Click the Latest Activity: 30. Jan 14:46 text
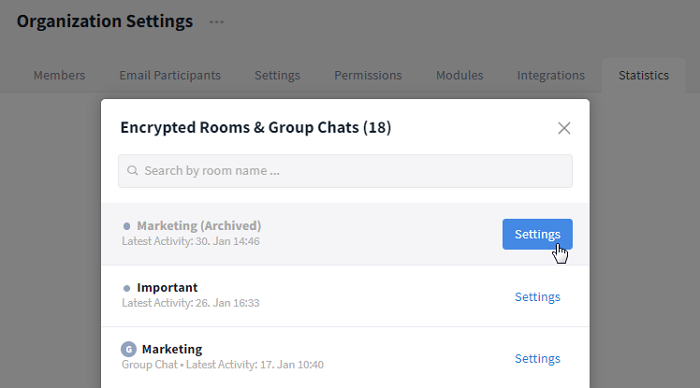The image size is (700, 388). (191, 241)
